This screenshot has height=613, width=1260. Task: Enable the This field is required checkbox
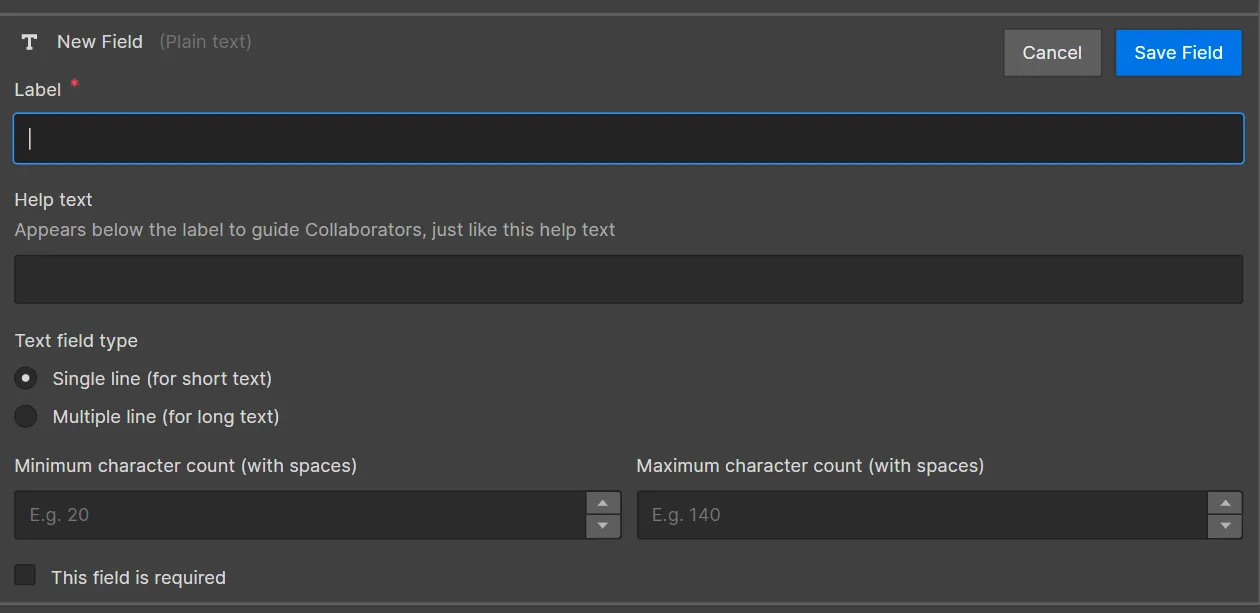[25, 575]
